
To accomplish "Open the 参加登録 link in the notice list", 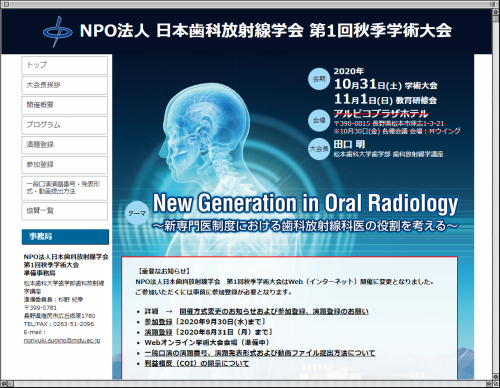I will tap(158, 322).
